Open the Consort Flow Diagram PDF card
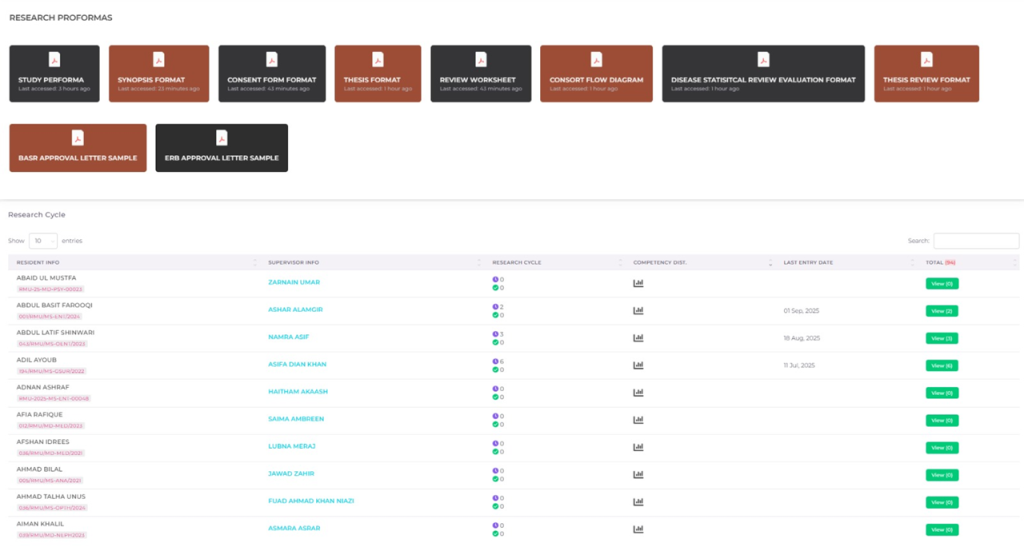 point(596,73)
